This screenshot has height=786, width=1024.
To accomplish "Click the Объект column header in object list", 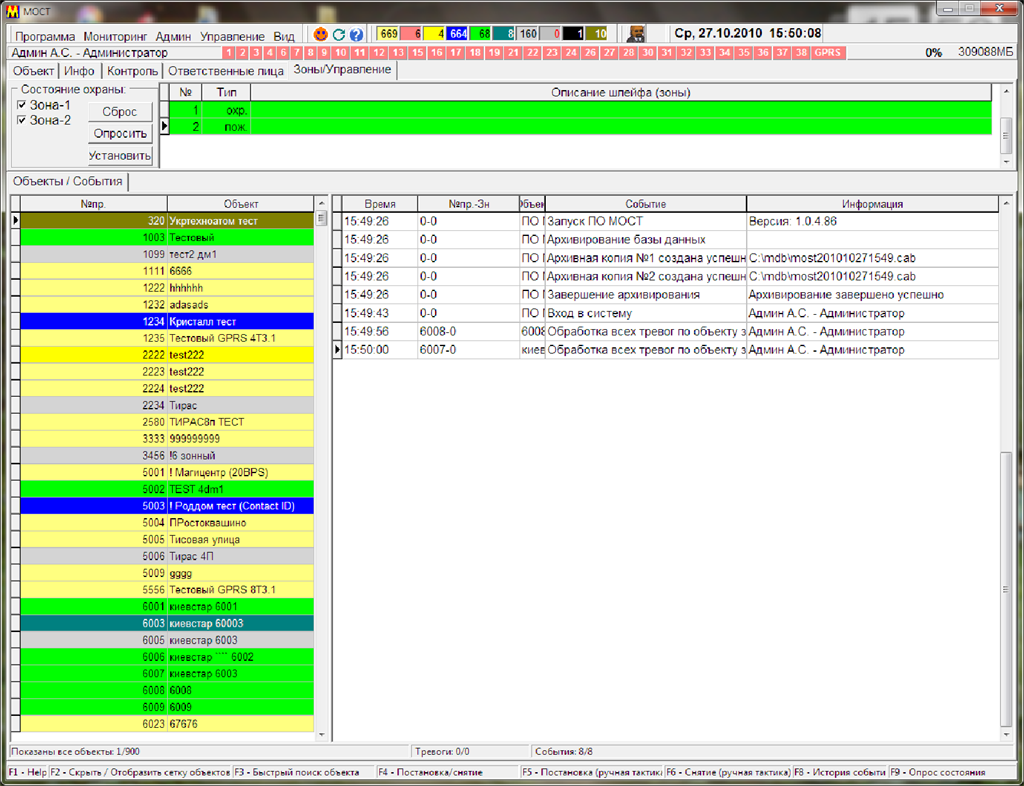I will pyautogui.click(x=241, y=204).
